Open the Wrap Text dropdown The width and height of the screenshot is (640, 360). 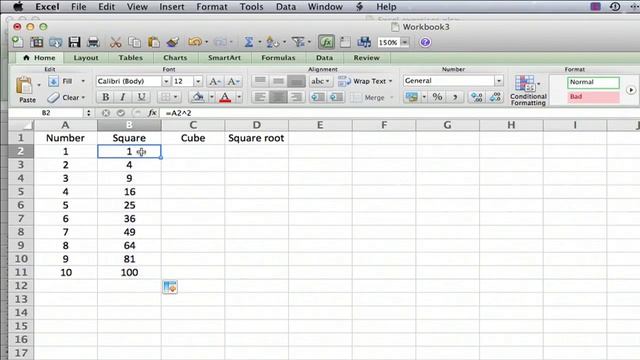coord(390,81)
